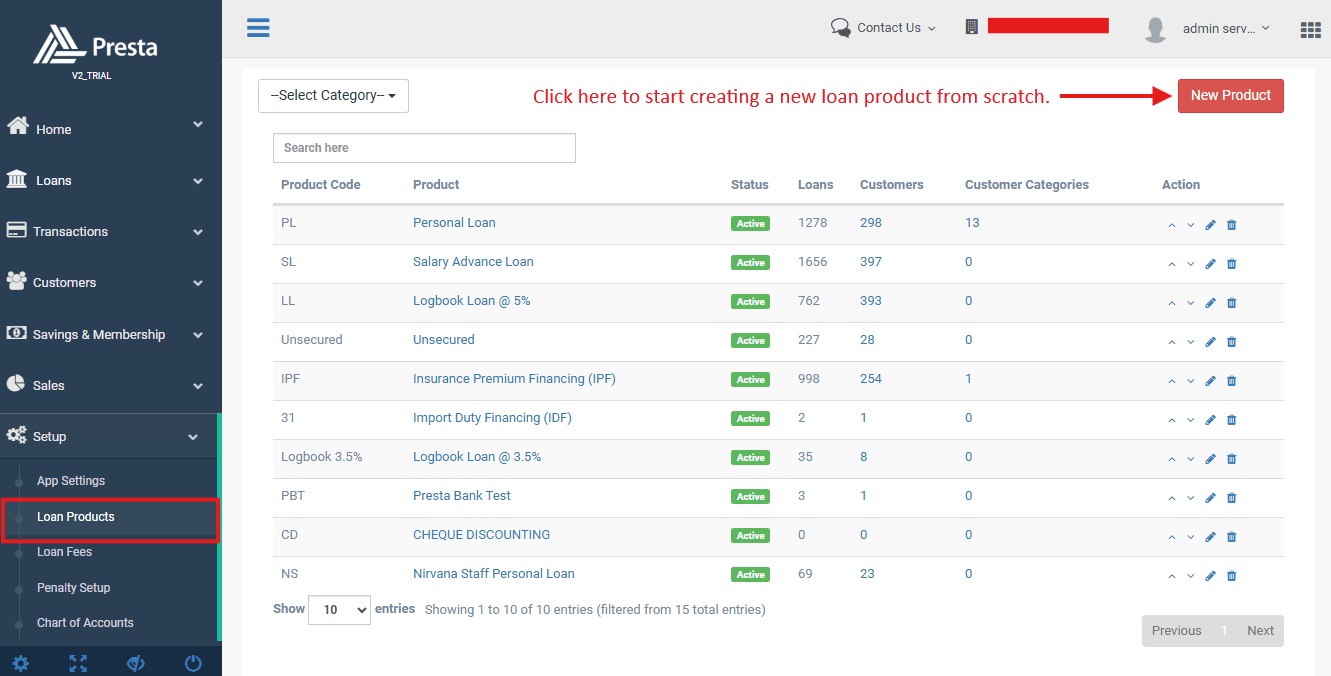The image size is (1331, 676).
Task: Toggle the hamburger sidebar menu
Action: tap(258, 28)
